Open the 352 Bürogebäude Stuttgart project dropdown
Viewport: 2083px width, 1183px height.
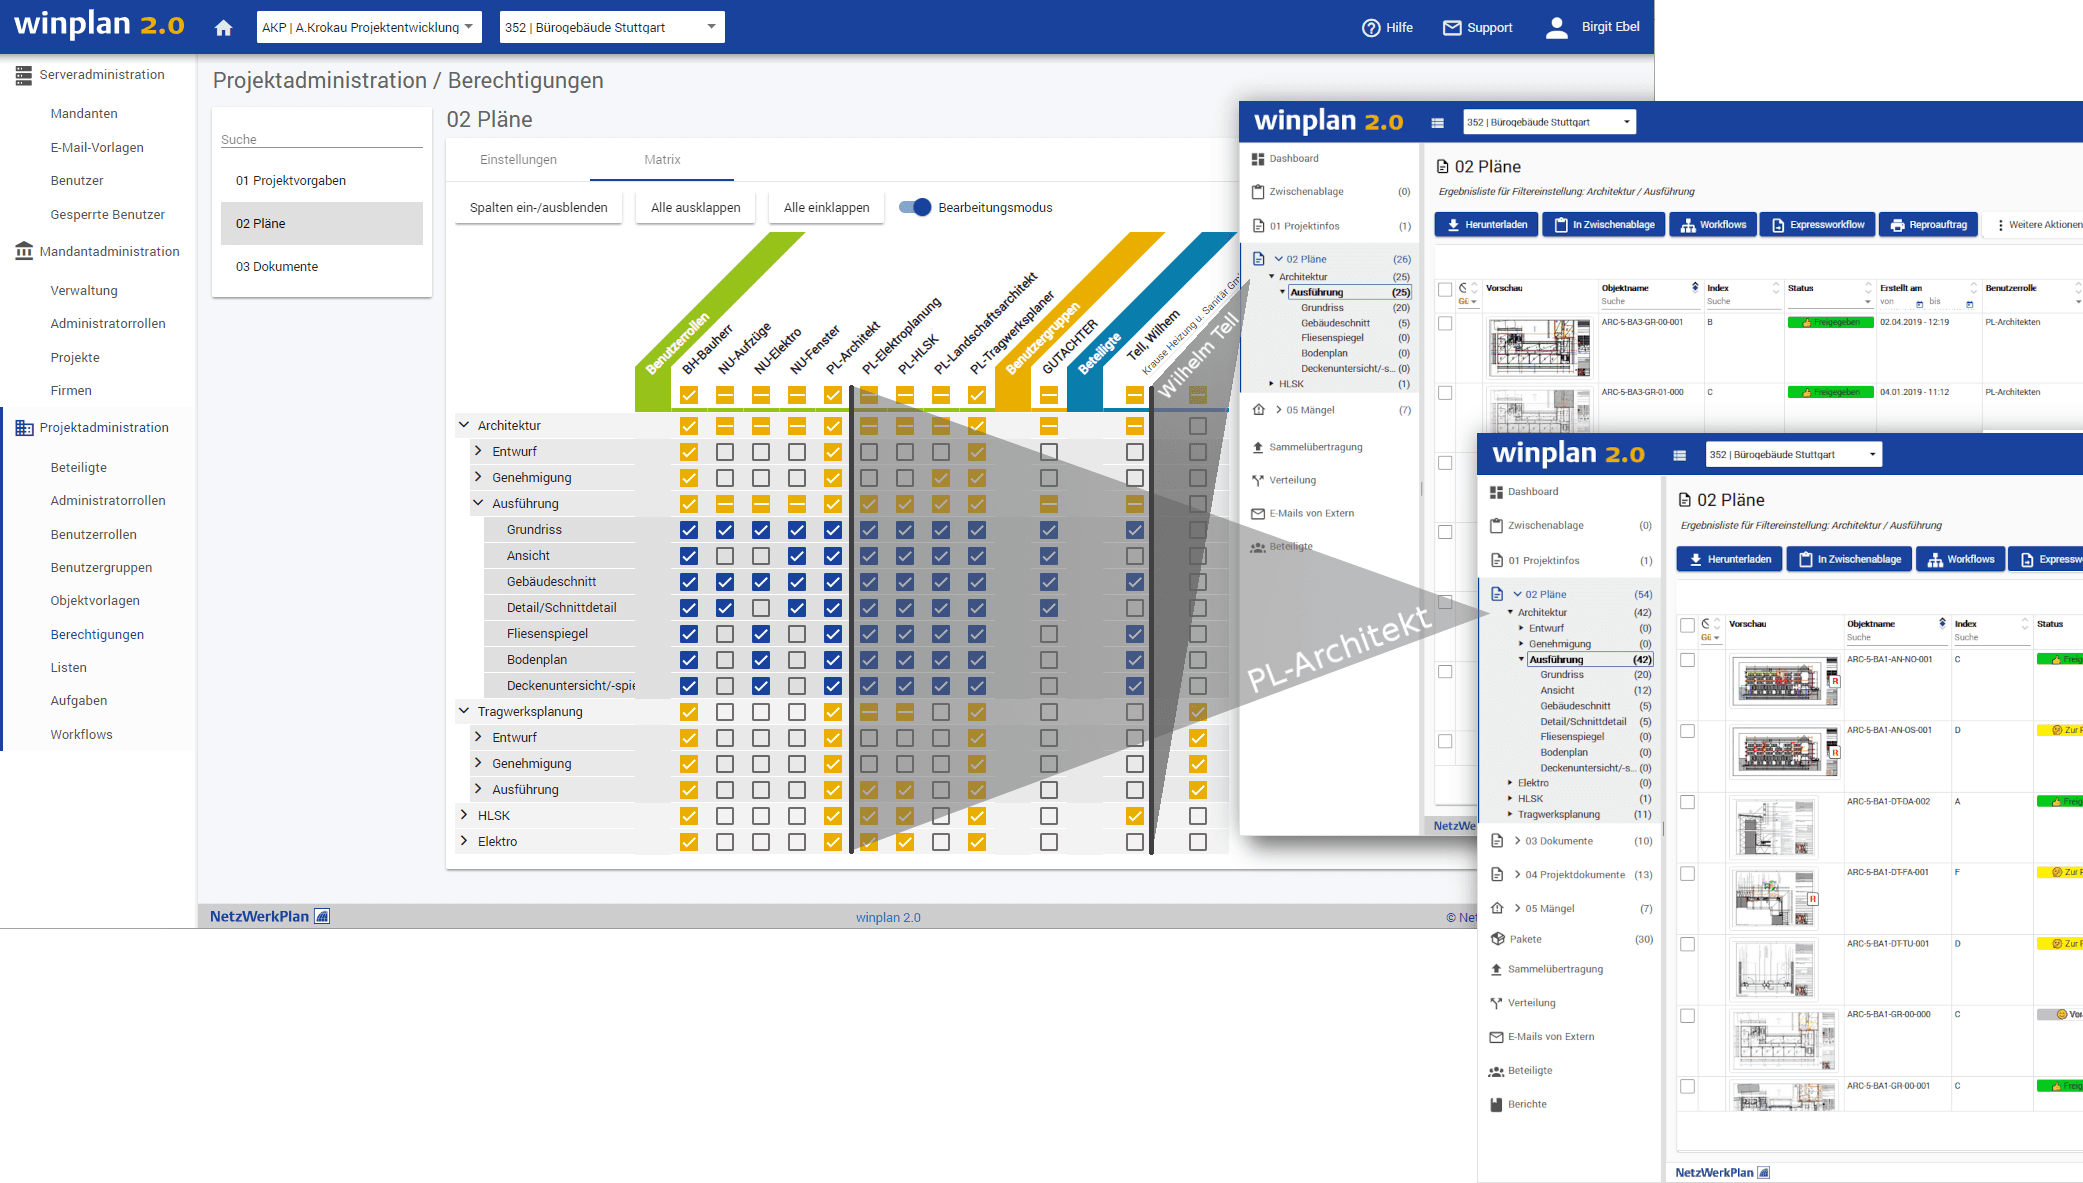tap(612, 27)
